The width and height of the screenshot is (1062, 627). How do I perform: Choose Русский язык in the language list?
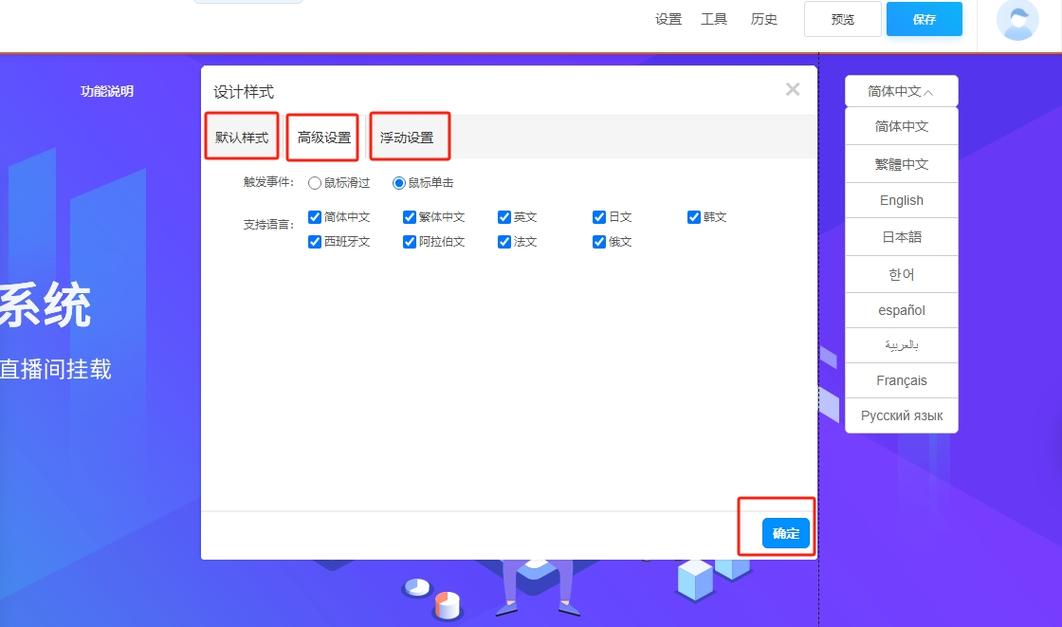pyautogui.click(x=901, y=416)
